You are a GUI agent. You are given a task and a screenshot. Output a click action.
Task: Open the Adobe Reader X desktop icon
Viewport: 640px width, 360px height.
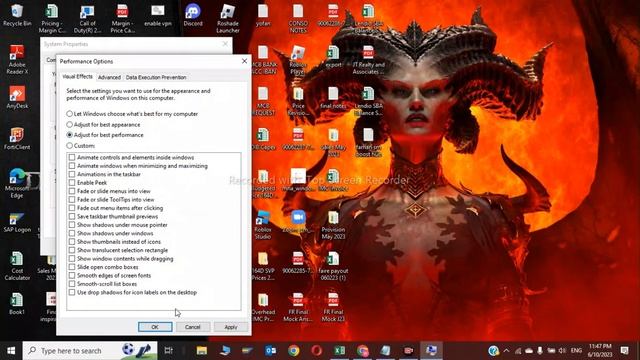(x=17, y=60)
